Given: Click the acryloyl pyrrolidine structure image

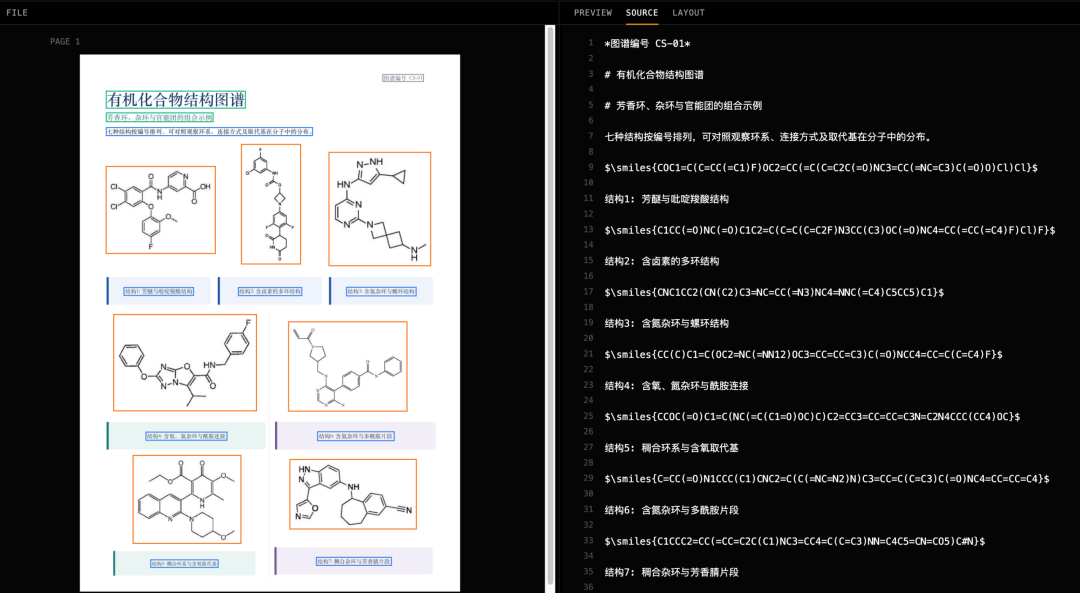Looking at the screenshot, I should pos(348,366).
